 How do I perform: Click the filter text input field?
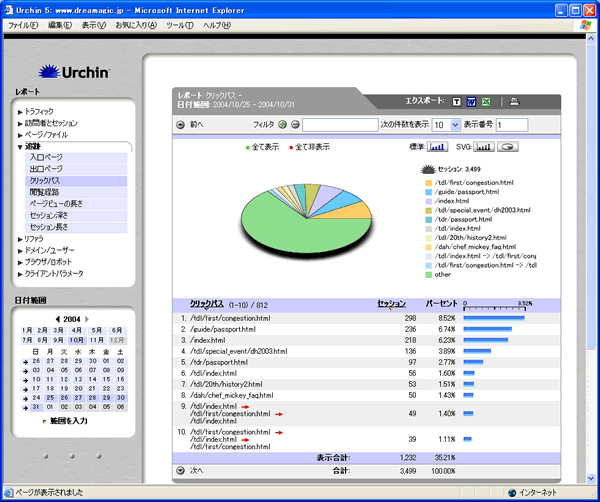click(x=340, y=125)
